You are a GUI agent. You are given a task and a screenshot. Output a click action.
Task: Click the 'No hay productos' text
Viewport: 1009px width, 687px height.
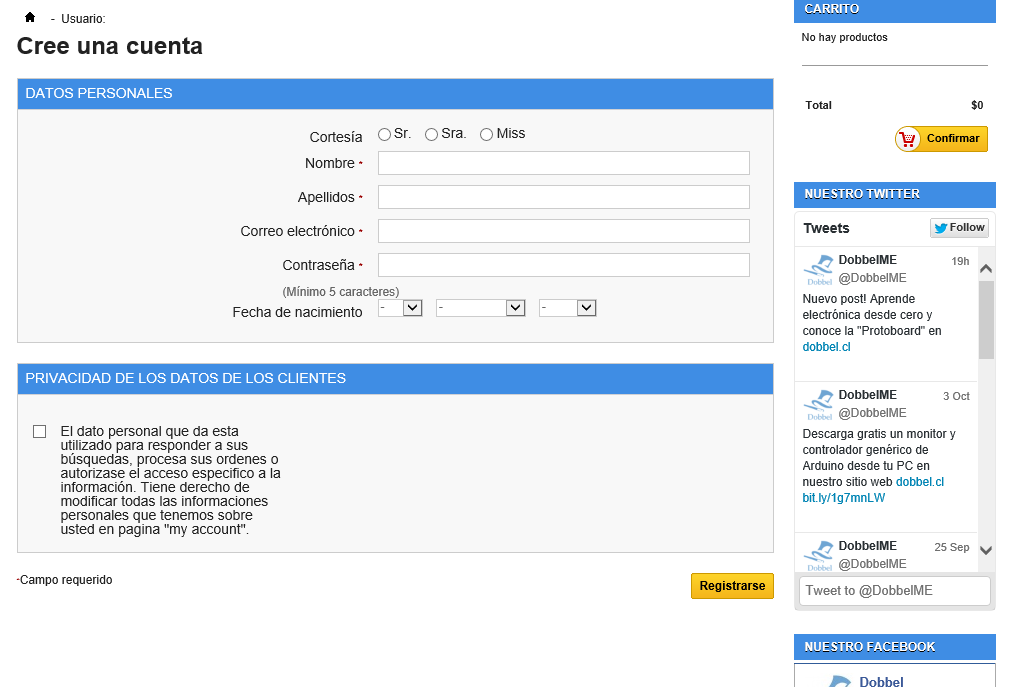[844, 37]
